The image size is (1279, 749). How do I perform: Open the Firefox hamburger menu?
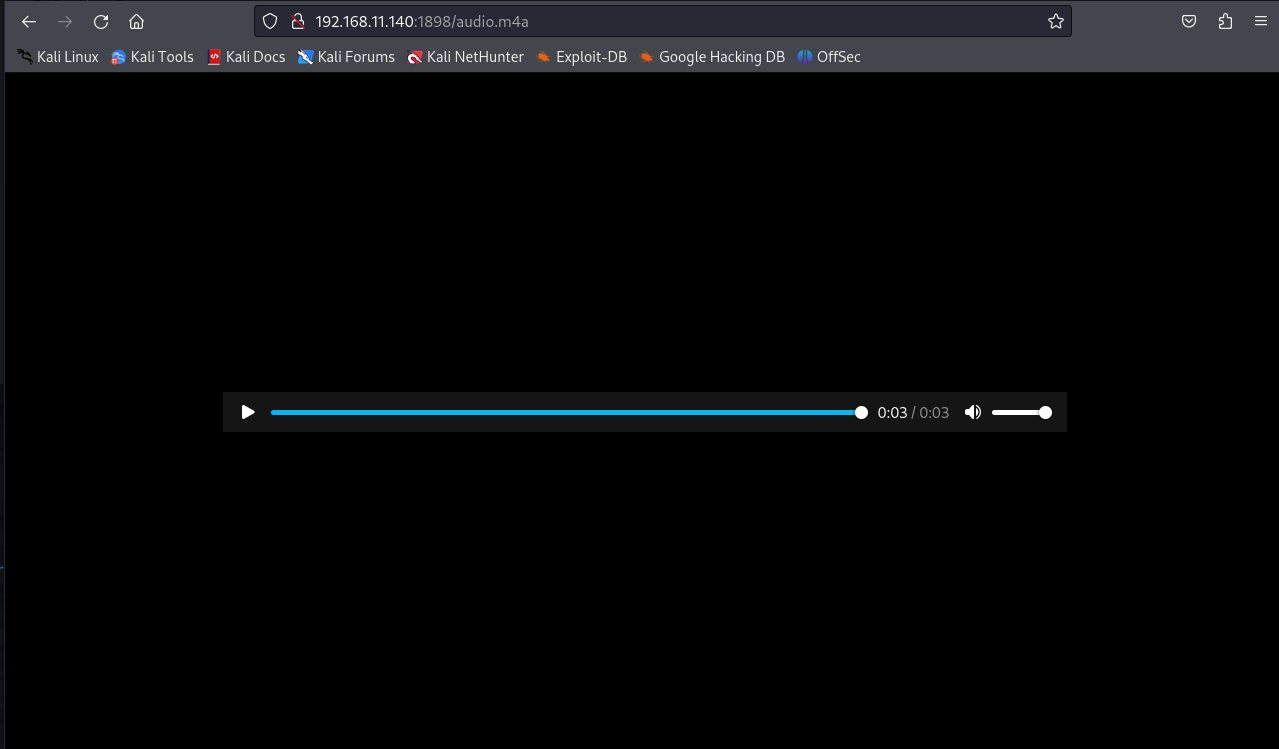click(1260, 22)
